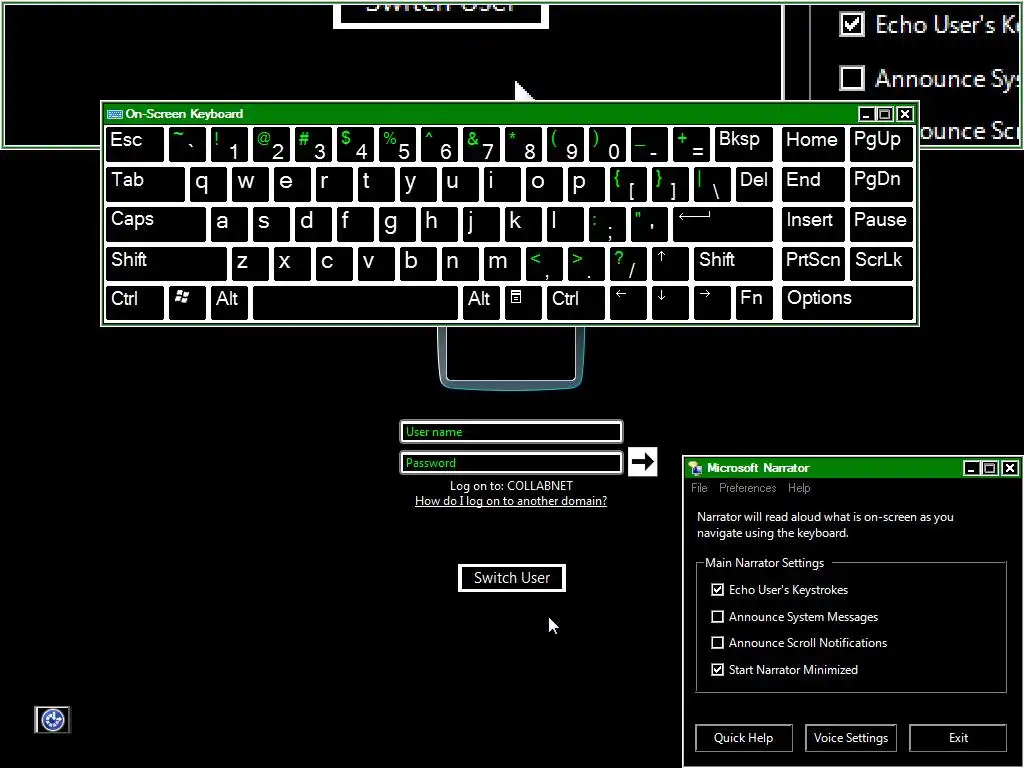Tap the down arrow key

tap(670, 302)
